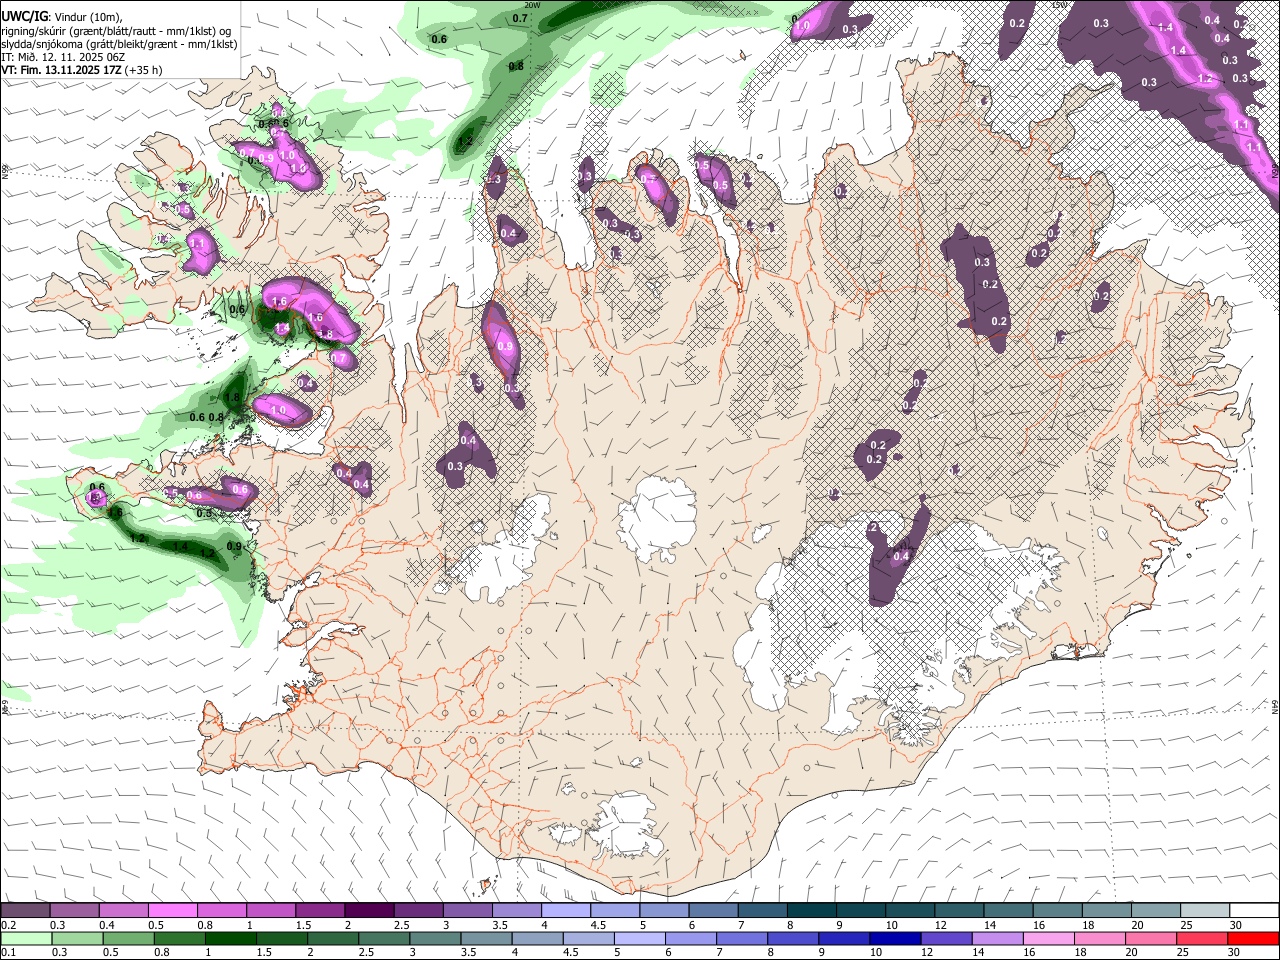Image resolution: width=1280 pixels, height=960 pixels.
Task: Click the 'UWC/IG: Vindur (10m)' title text
Action: tap(61, 17)
